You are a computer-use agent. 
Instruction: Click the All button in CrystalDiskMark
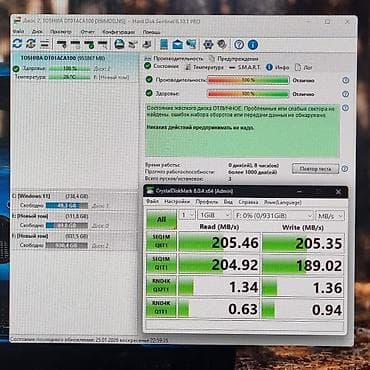pos(161,219)
